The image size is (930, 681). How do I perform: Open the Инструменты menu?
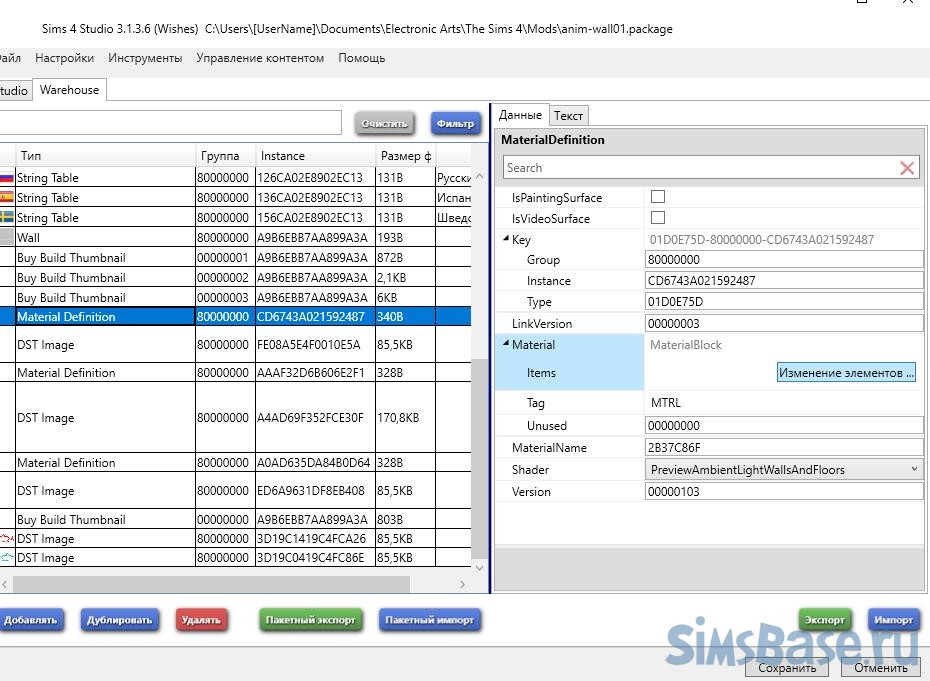tap(145, 58)
